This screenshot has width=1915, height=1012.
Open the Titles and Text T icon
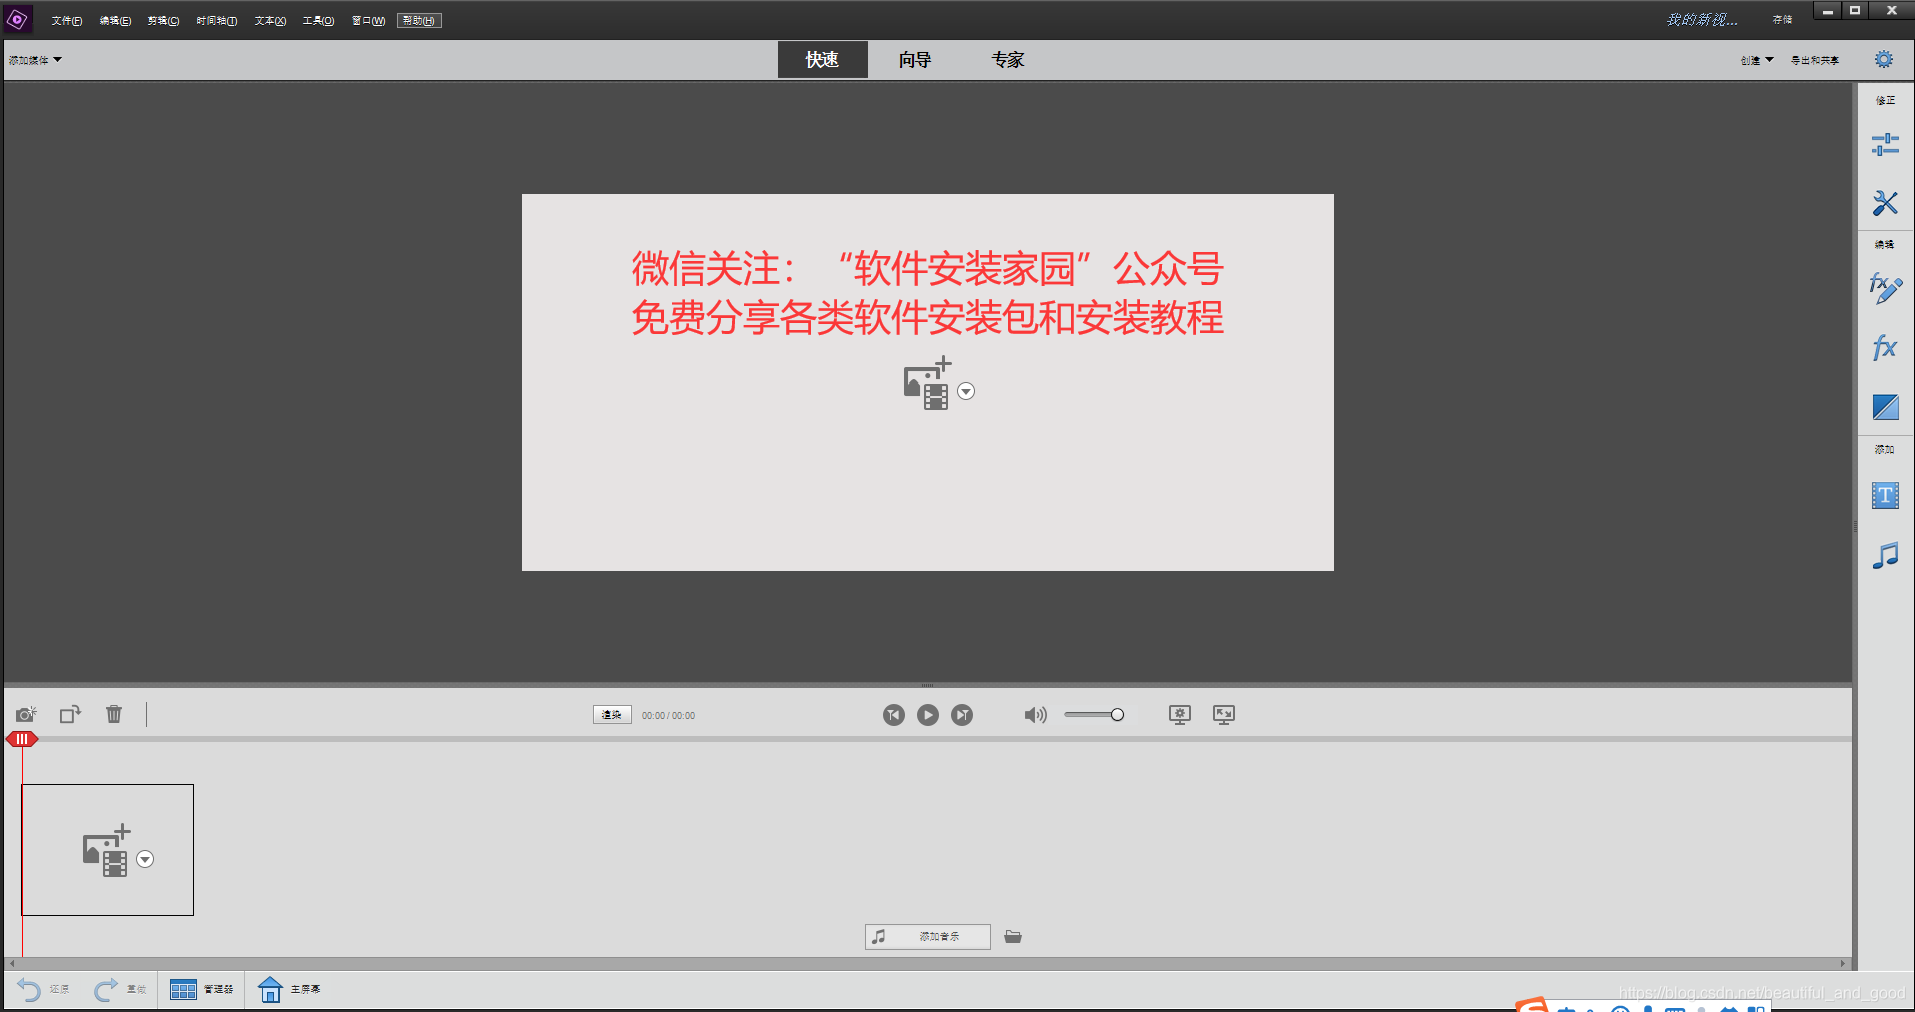(x=1885, y=496)
